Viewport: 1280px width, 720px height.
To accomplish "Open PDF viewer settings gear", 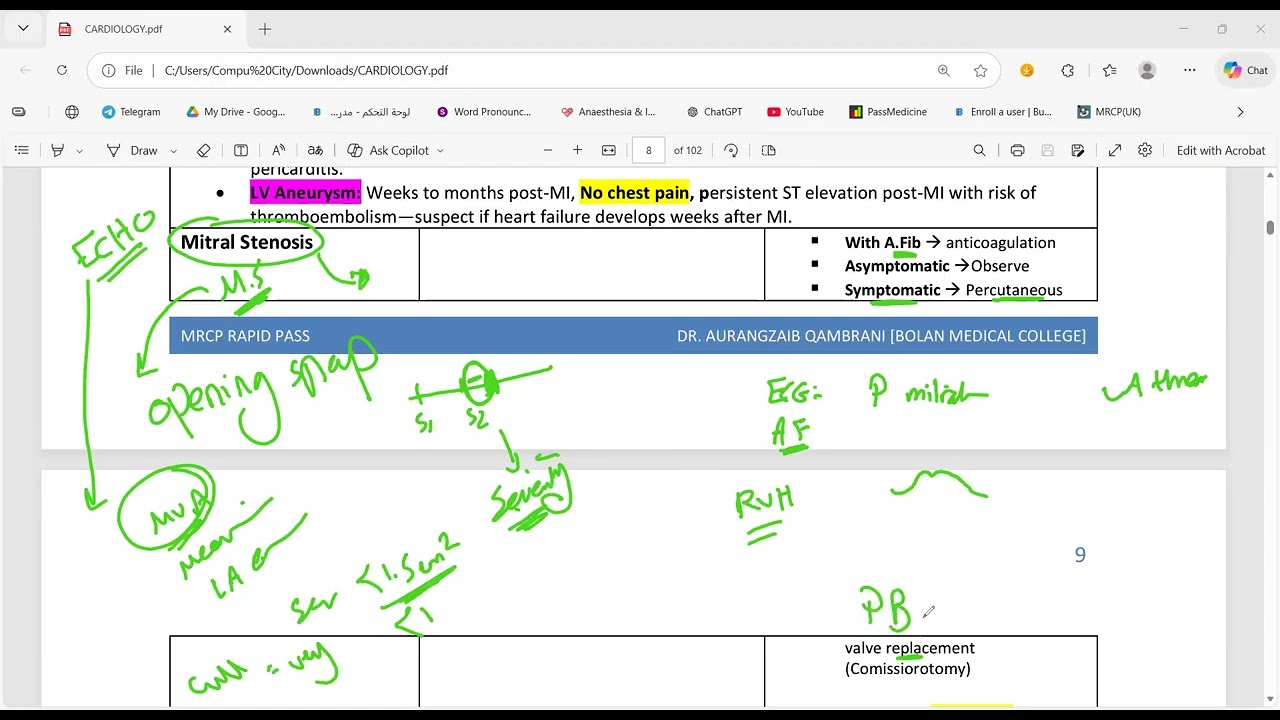I will tap(1145, 150).
